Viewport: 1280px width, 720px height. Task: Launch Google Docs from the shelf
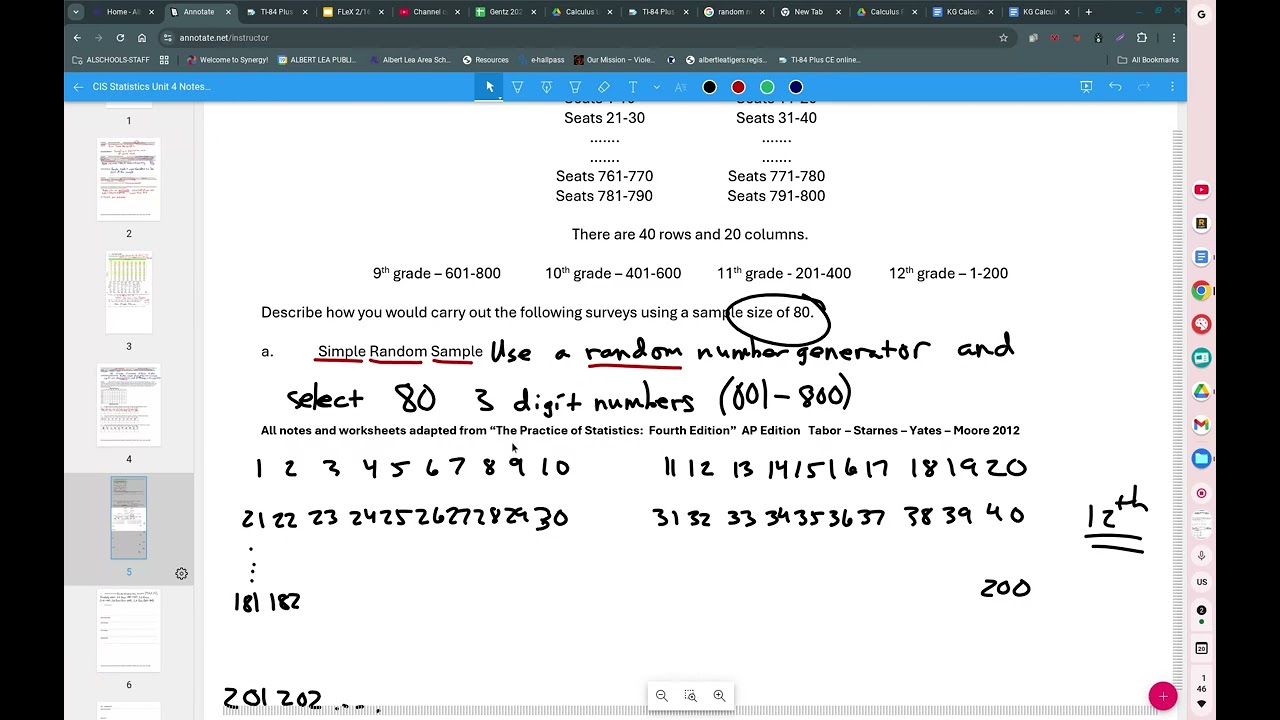pyautogui.click(x=1201, y=257)
